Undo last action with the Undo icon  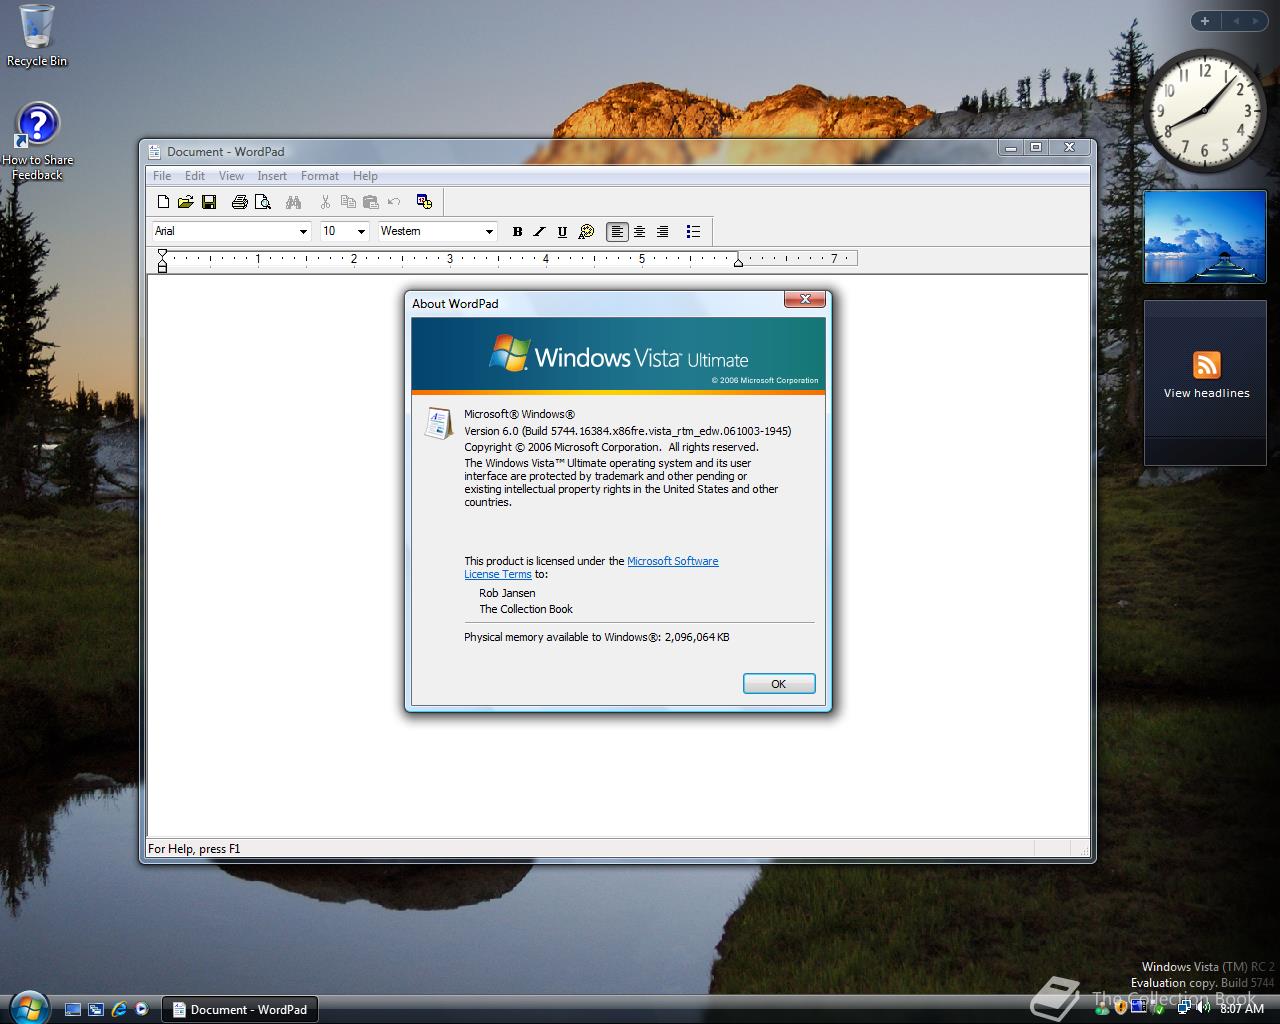click(x=394, y=202)
